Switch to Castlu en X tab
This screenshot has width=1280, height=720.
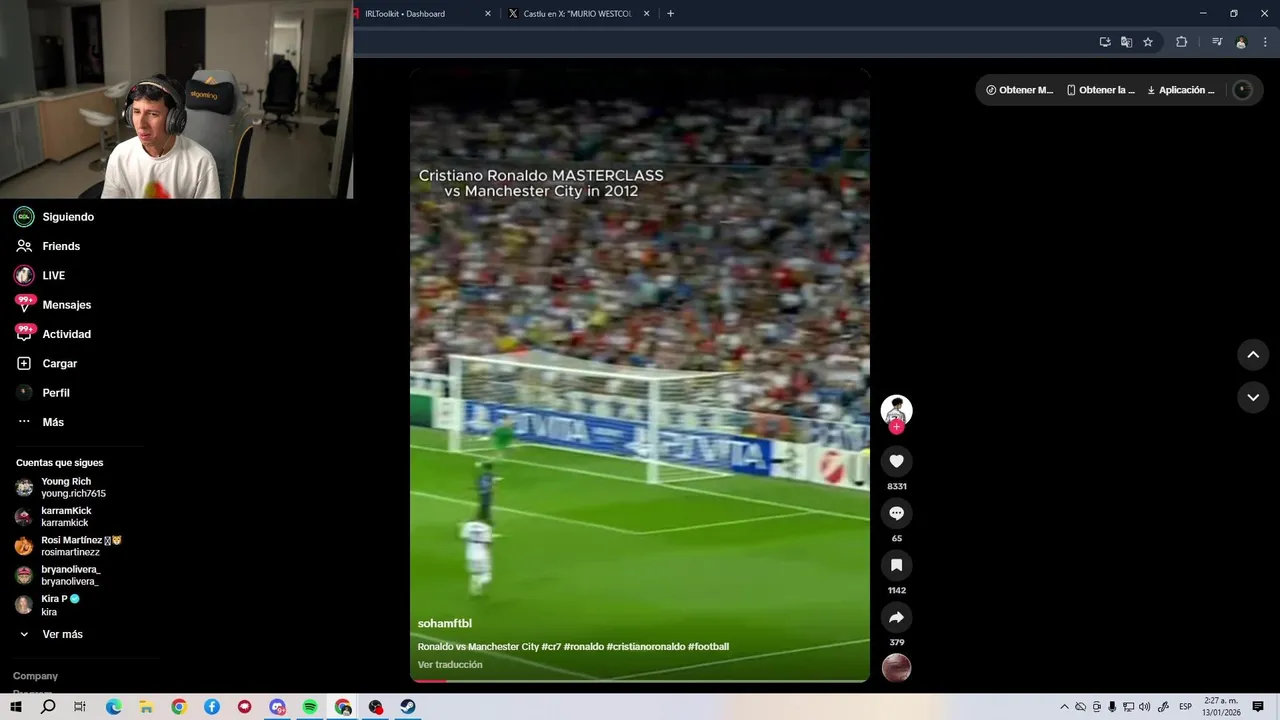click(x=578, y=14)
